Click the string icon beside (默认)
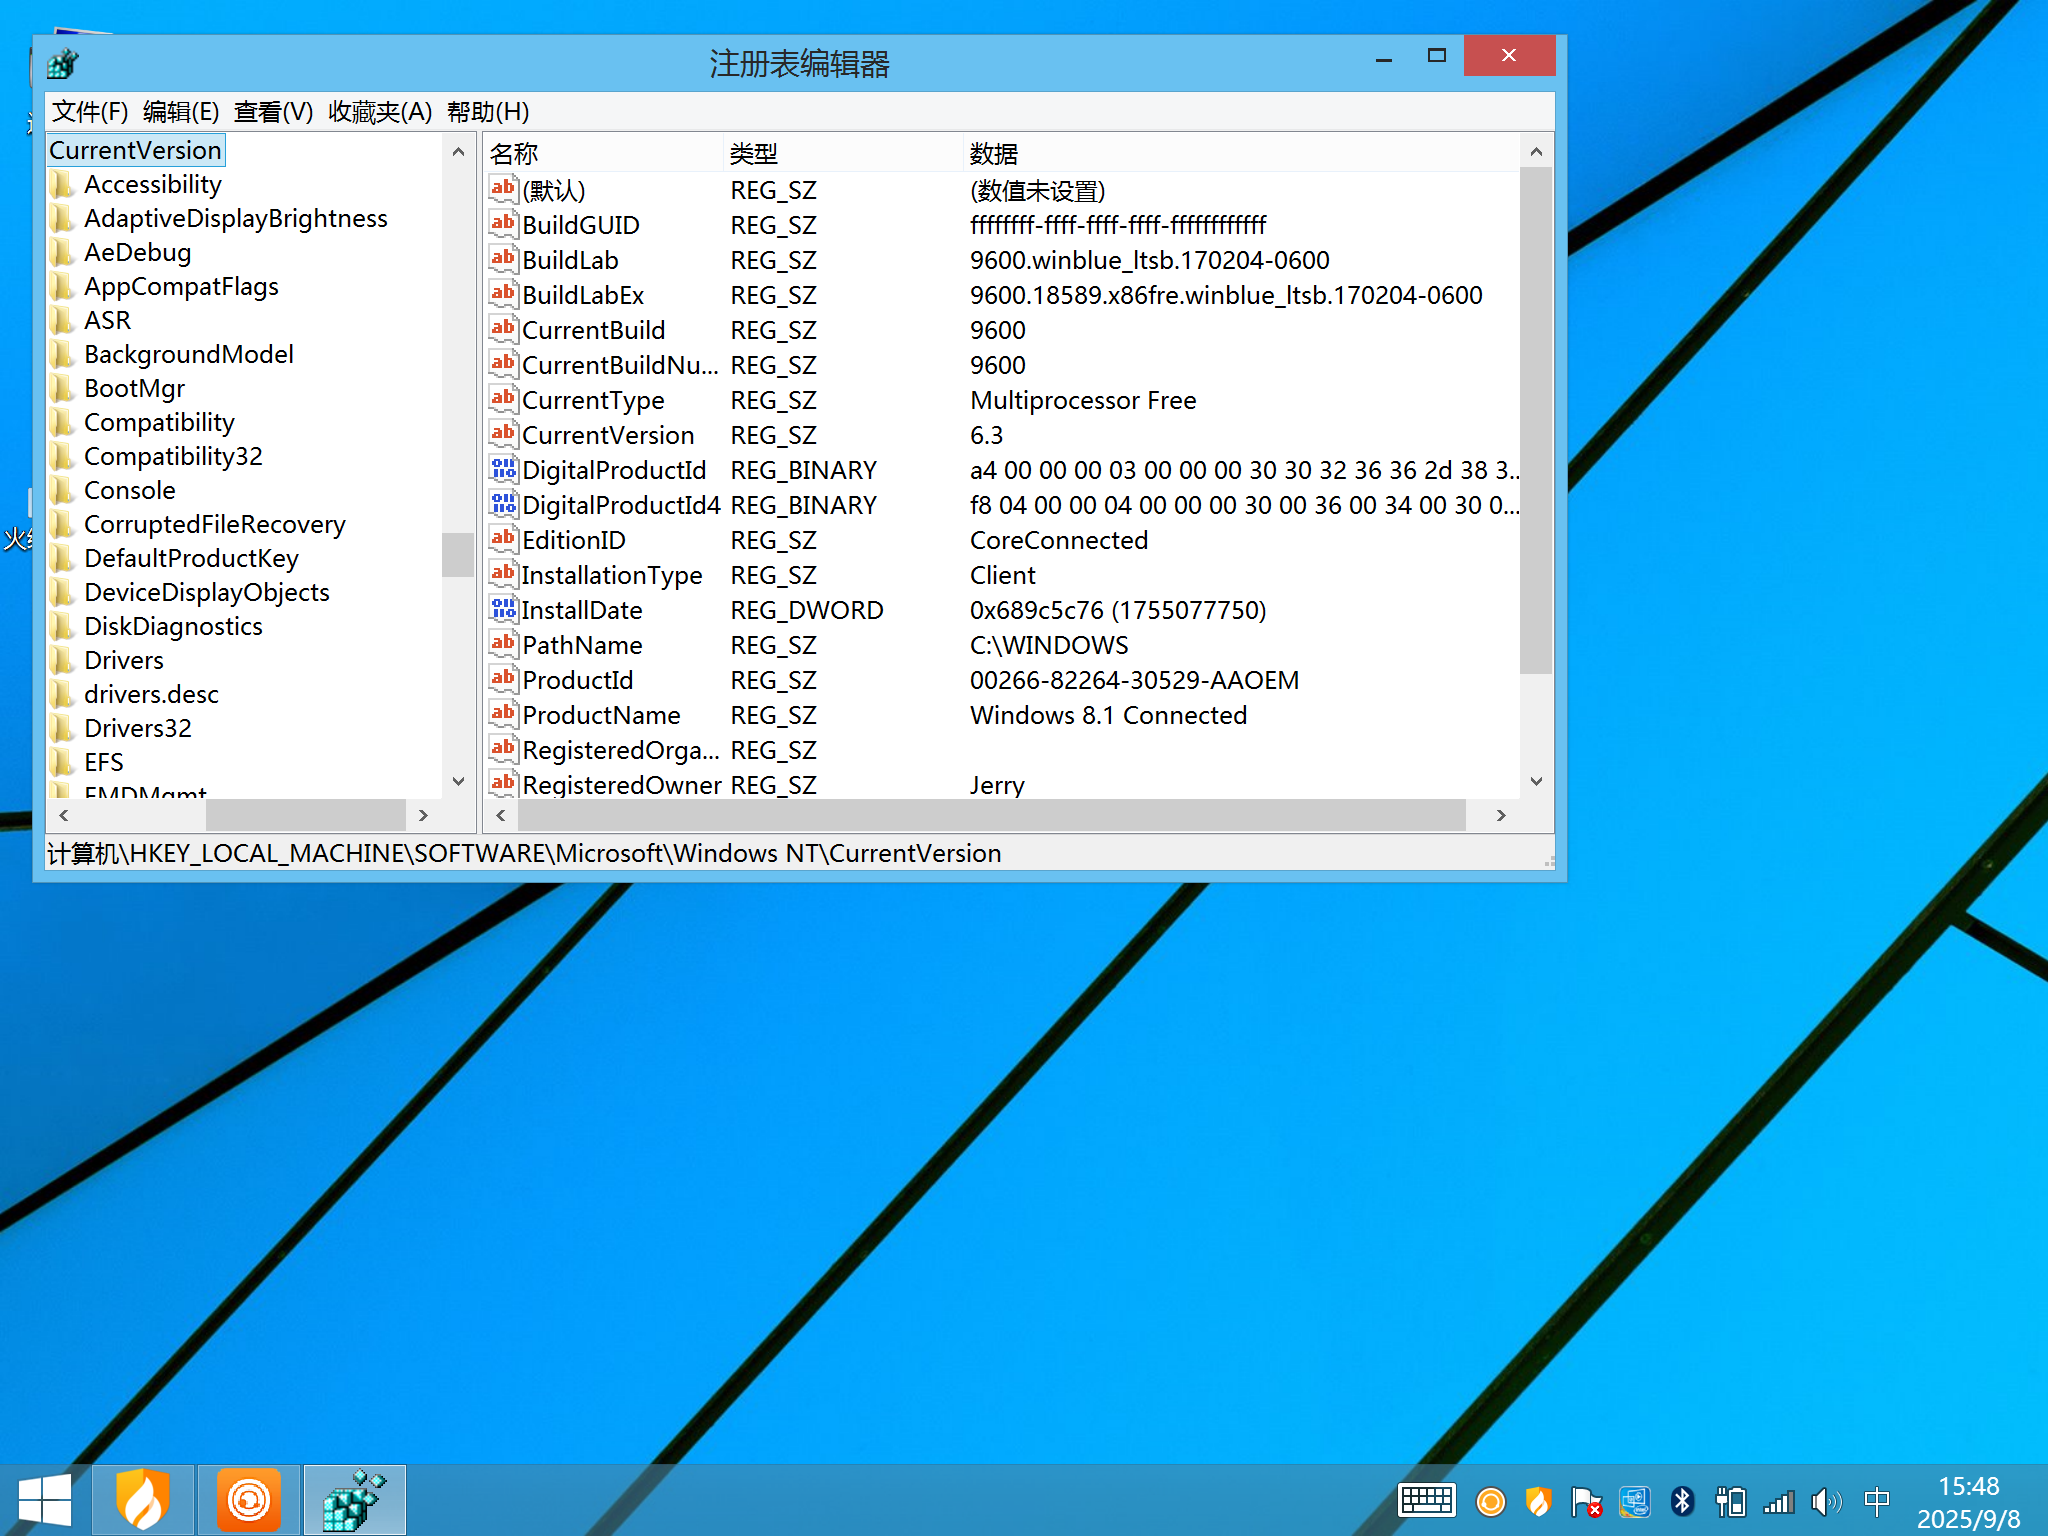The width and height of the screenshot is (2048, 1536). [x=503, y=189]
